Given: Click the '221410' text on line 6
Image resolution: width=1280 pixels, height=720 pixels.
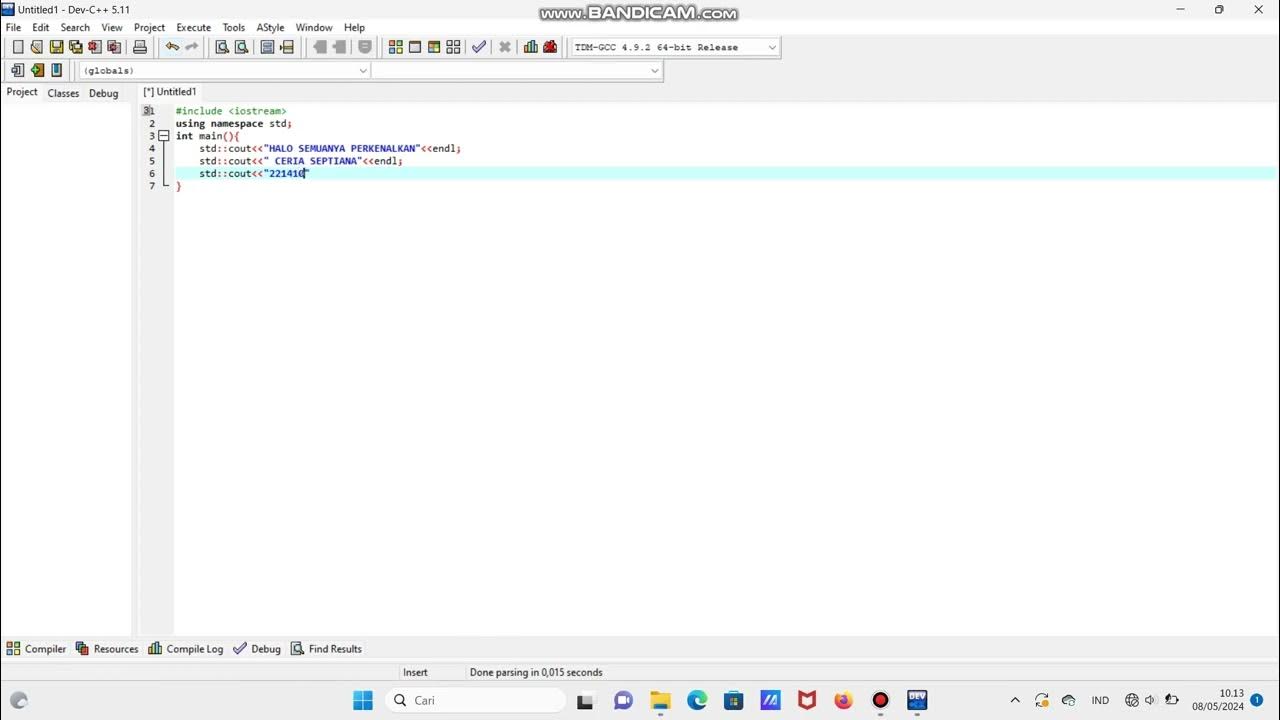Looking at the screenshot, I should click(x=287, y=174).
